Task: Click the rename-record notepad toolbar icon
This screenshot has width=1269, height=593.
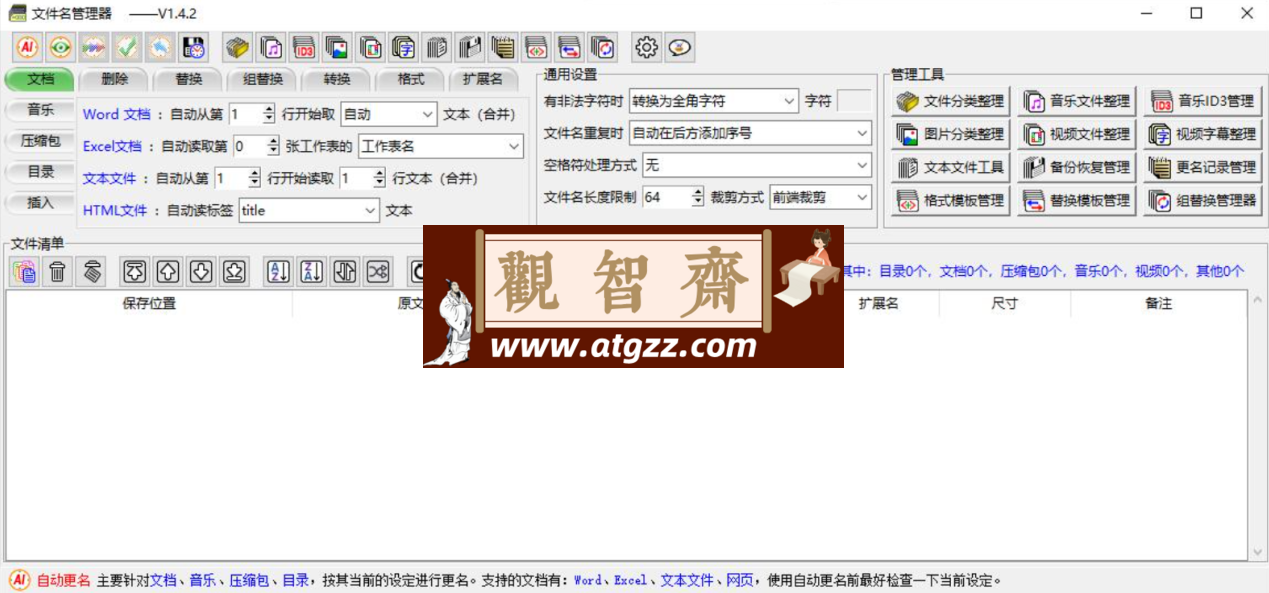Action: coord(502,47)
